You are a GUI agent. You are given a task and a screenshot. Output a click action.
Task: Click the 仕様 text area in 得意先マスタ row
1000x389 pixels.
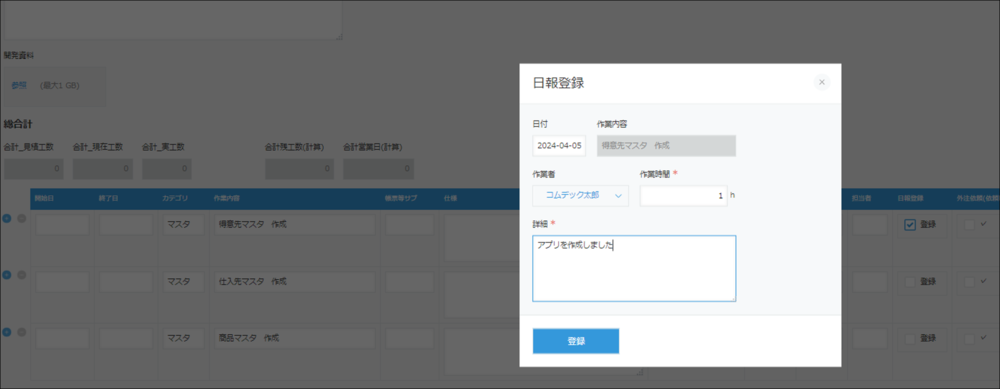point(482,238)
